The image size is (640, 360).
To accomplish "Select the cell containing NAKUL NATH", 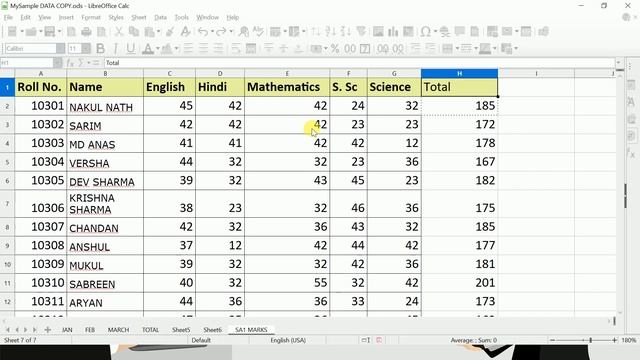I will pos(105,106).
